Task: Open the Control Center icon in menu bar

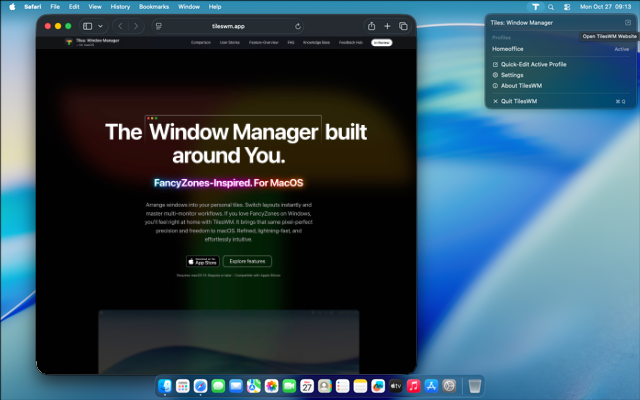Action: tap(566, 6)
